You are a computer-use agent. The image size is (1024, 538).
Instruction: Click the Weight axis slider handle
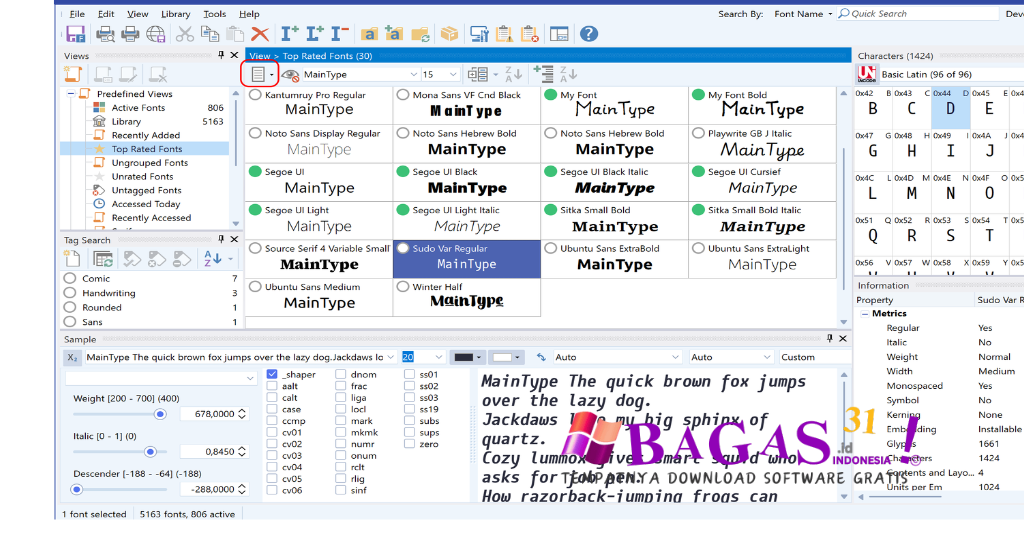pyautogui.click(x=160, y=414)
